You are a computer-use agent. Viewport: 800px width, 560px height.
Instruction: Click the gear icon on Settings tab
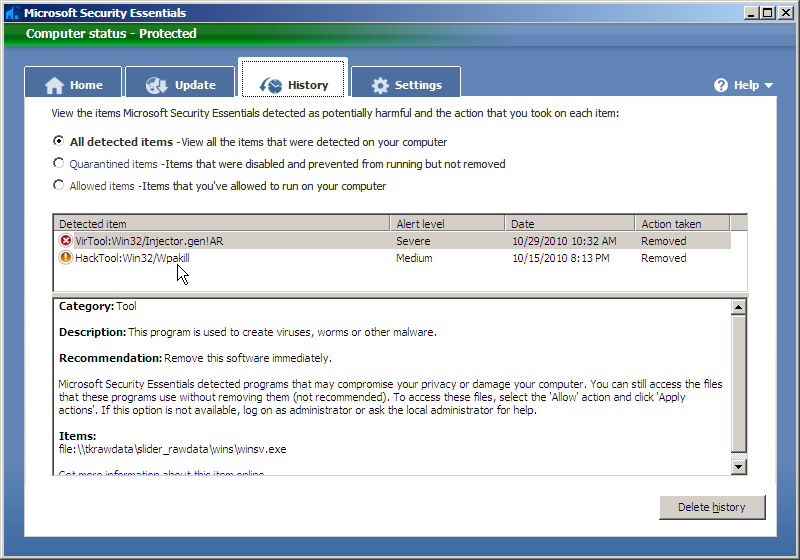380,85
